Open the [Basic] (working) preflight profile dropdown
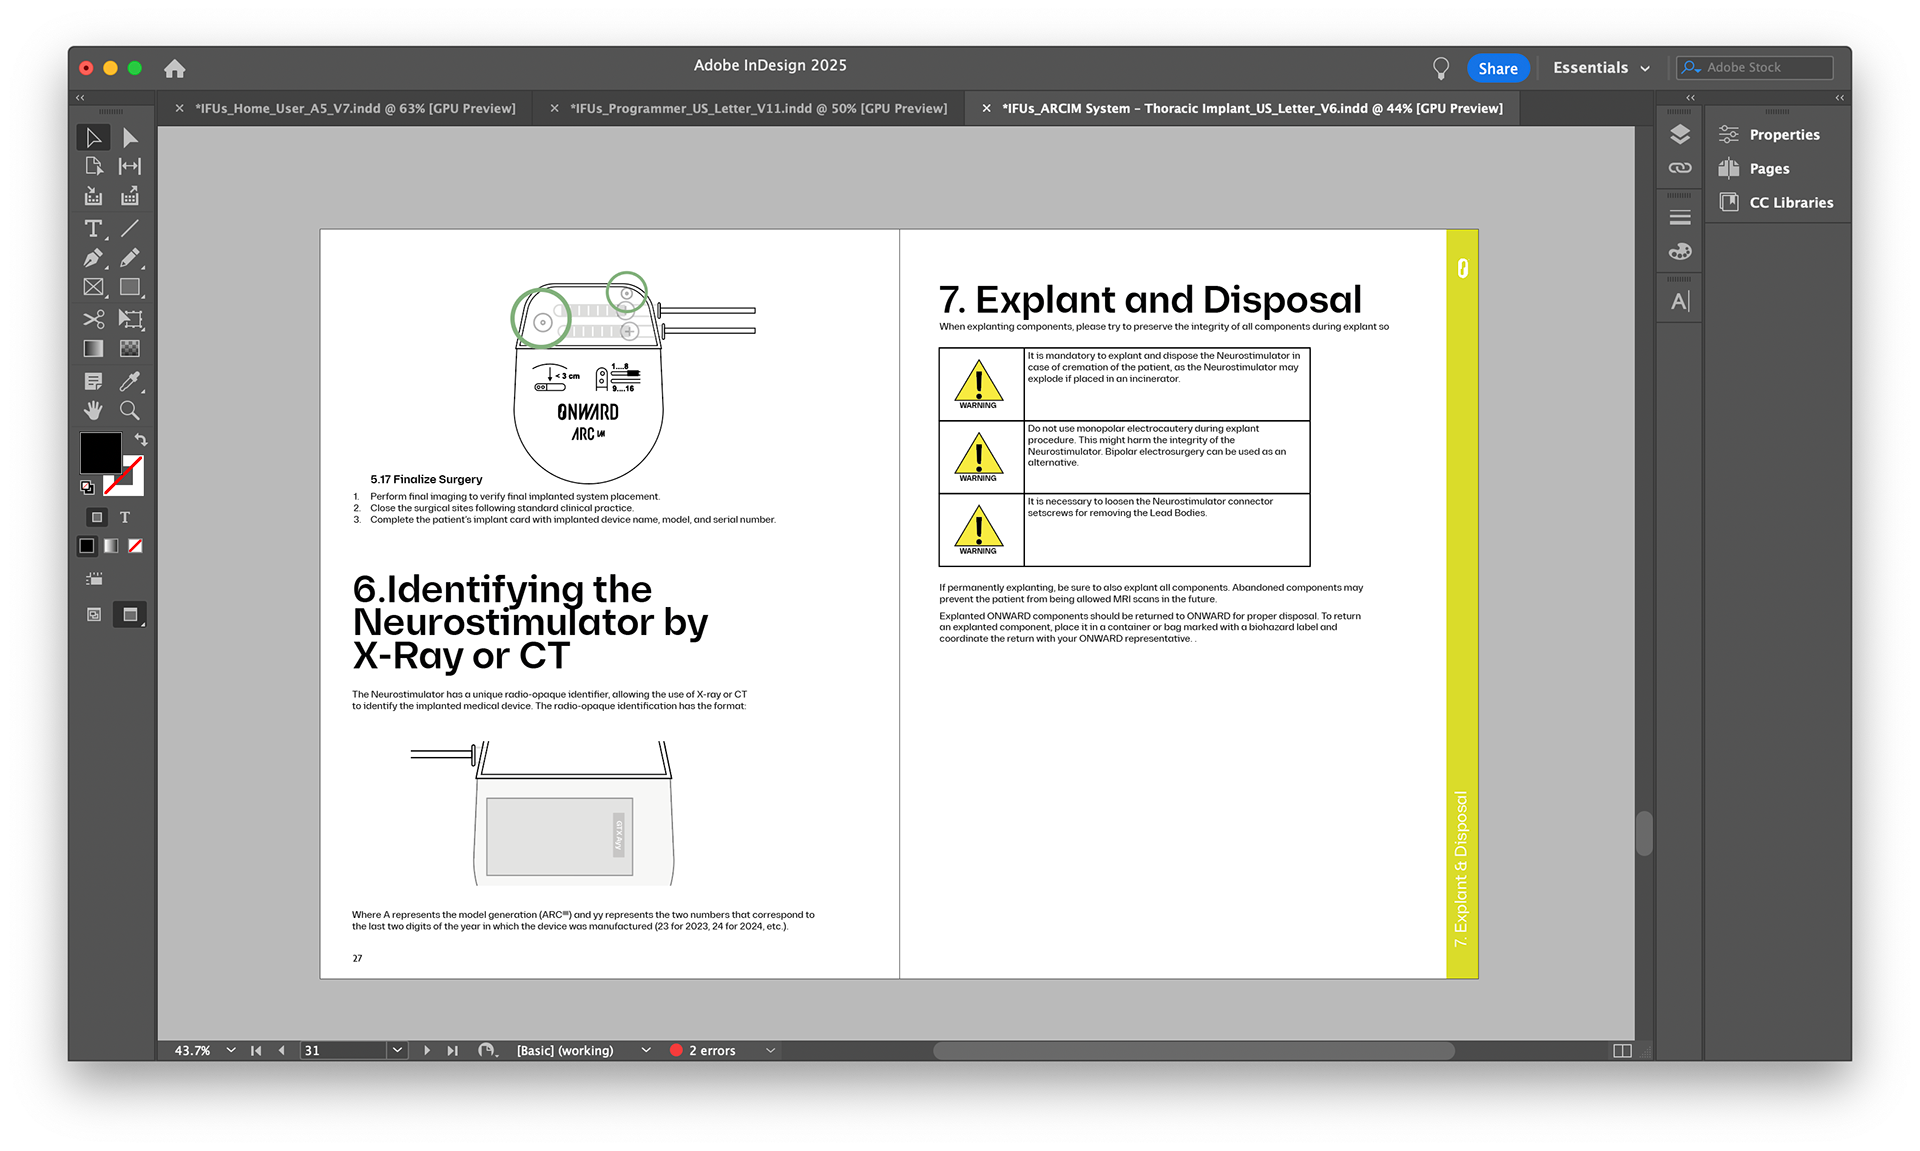Screen dimensions: 1920x1151 tap(646, 1050)
